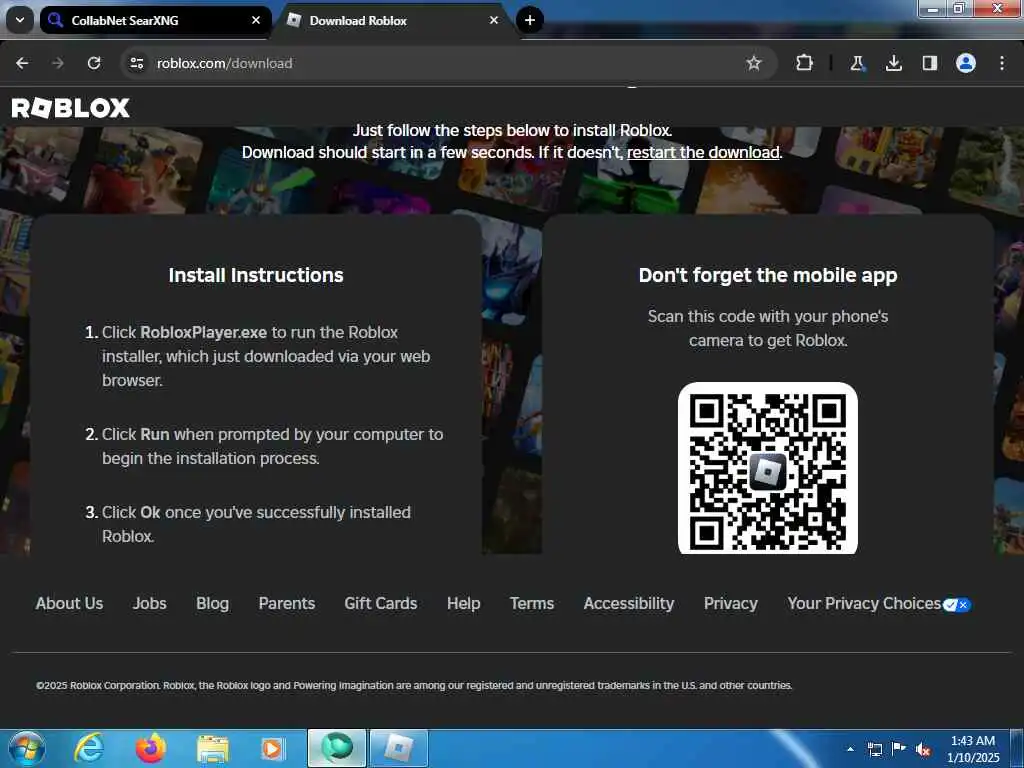
Task: Click the "Don't forget the mobile app" heading
Action: pyautogui.click(x=768, y=275)
